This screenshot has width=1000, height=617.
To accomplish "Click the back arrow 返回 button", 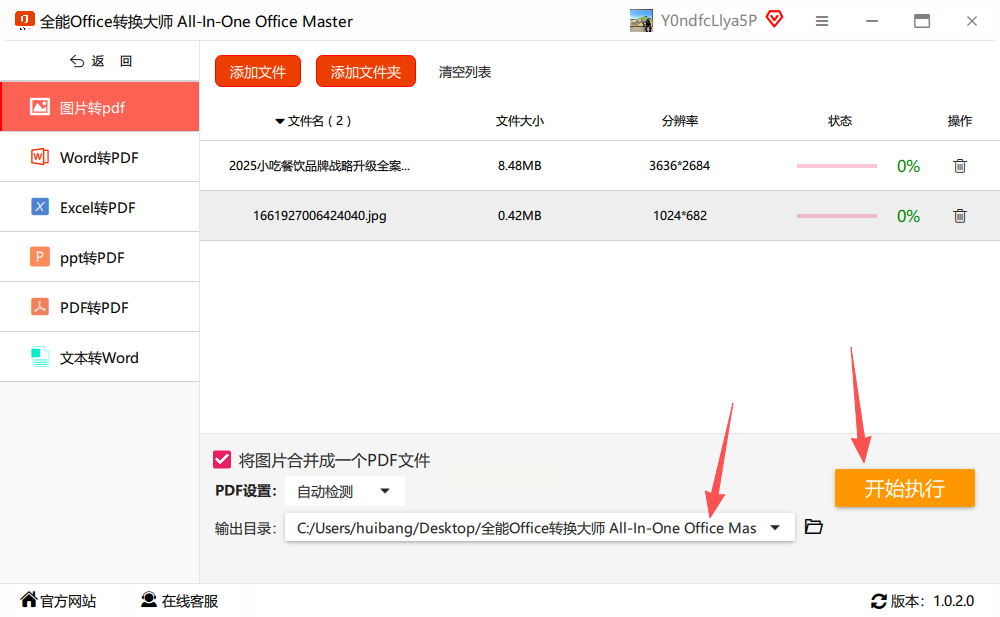I will pos(101,61).
